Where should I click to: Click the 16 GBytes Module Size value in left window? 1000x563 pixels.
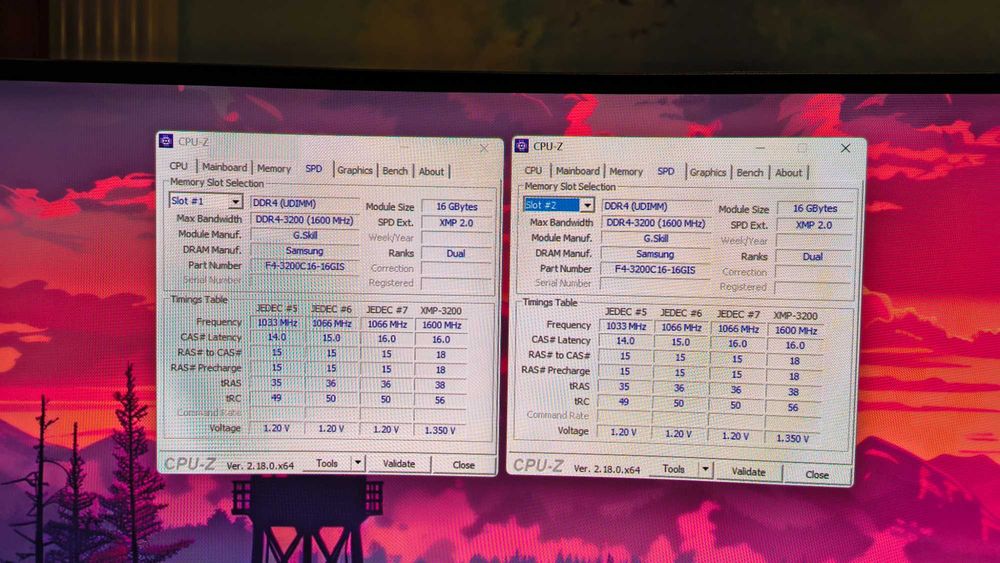[457, 207]
